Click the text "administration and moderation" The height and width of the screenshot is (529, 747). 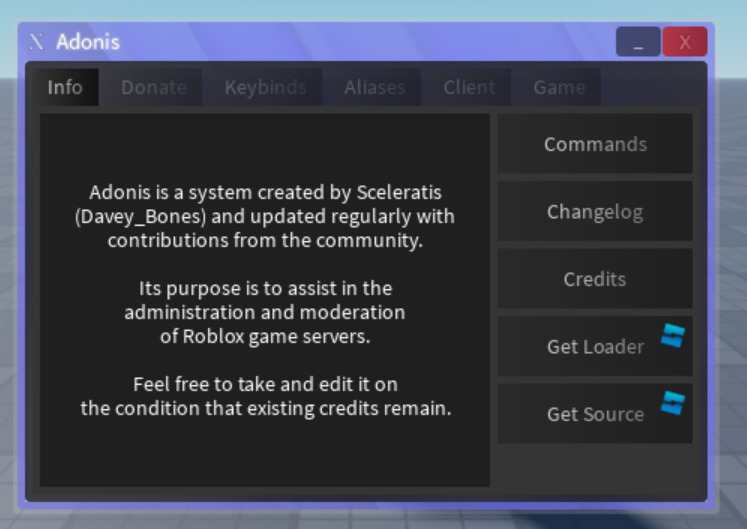pyautogui.click(x=265, y=312)
